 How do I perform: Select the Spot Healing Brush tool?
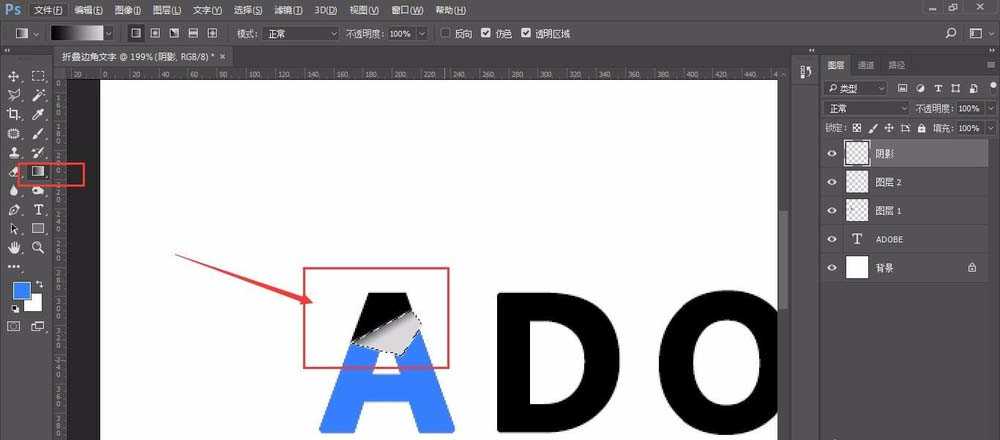click(13, 134)
